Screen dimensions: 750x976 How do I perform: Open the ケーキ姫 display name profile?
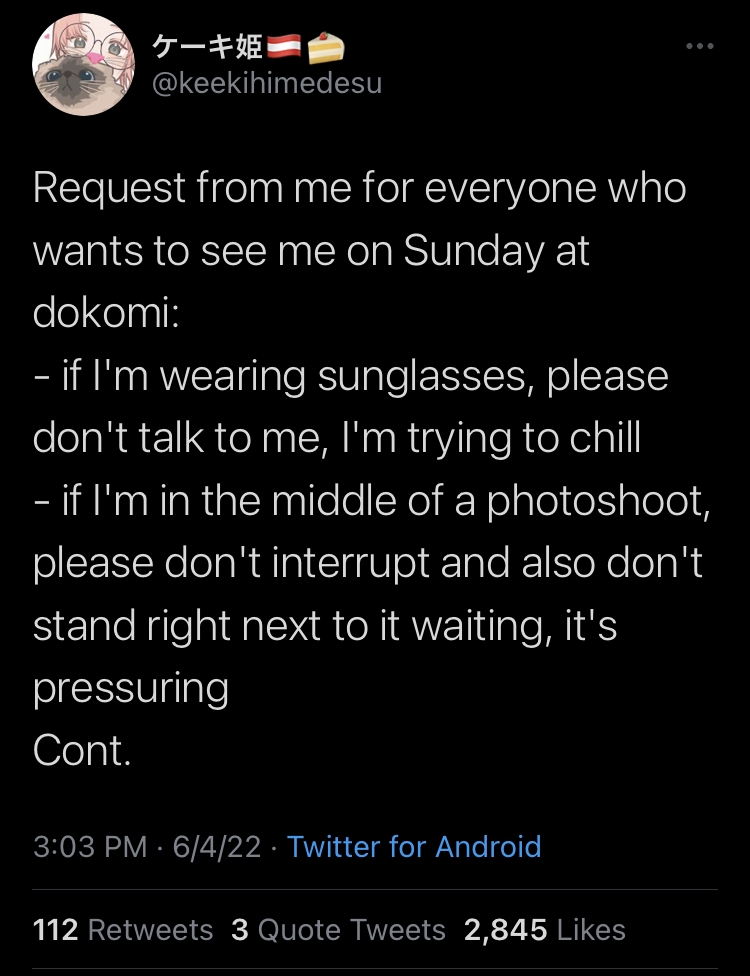206,47
